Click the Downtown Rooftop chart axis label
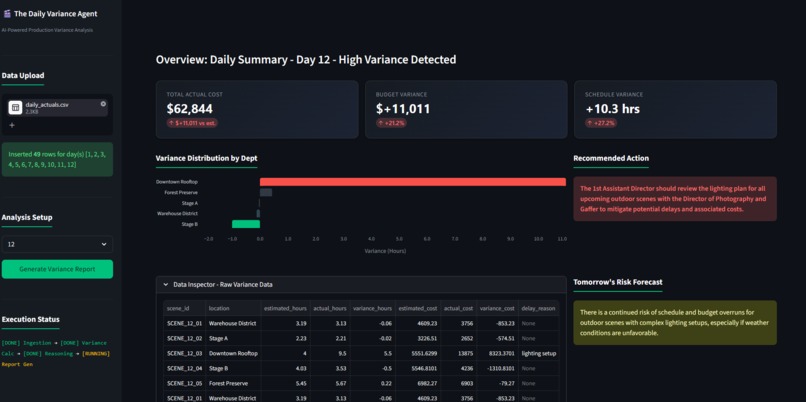 (x=177, y=182)
